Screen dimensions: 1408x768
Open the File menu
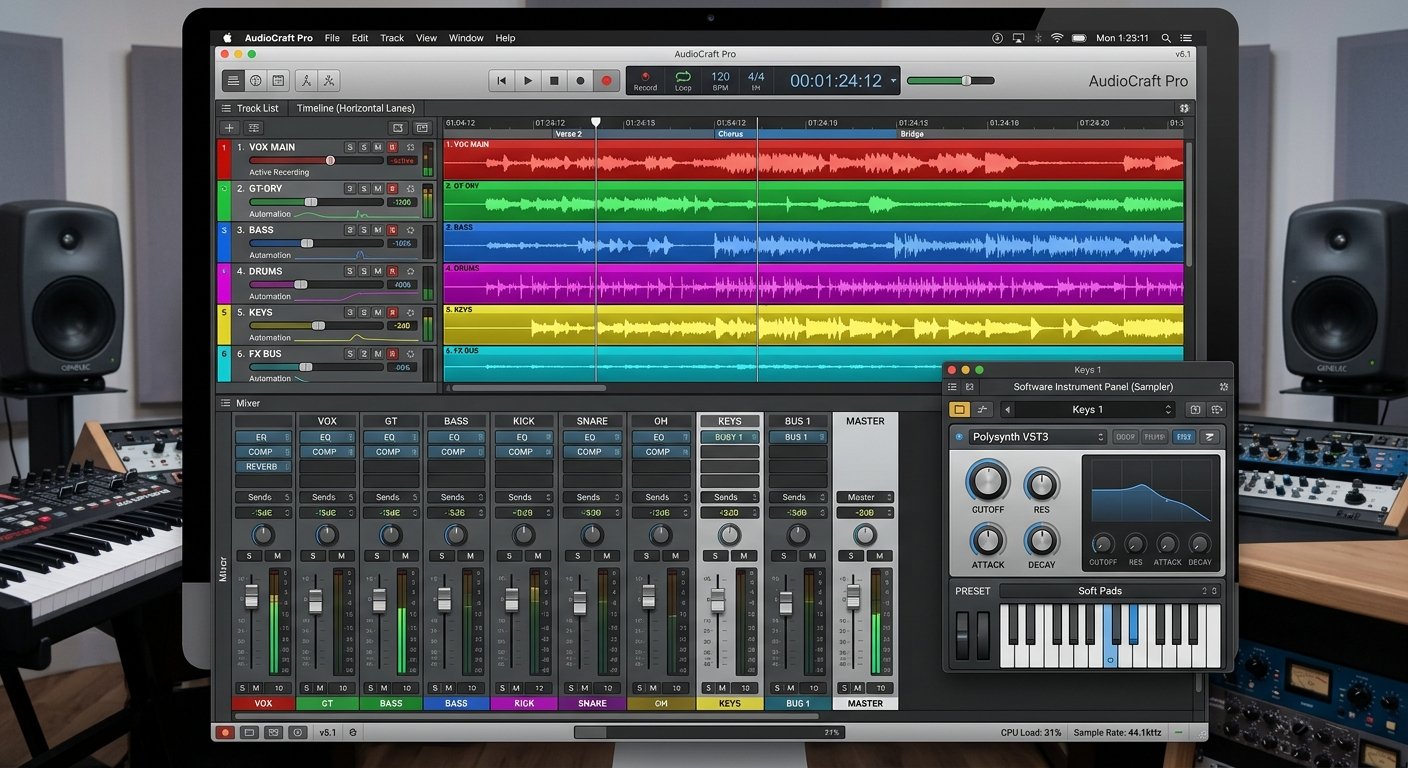pyautogui.click(x=332, y=38)
